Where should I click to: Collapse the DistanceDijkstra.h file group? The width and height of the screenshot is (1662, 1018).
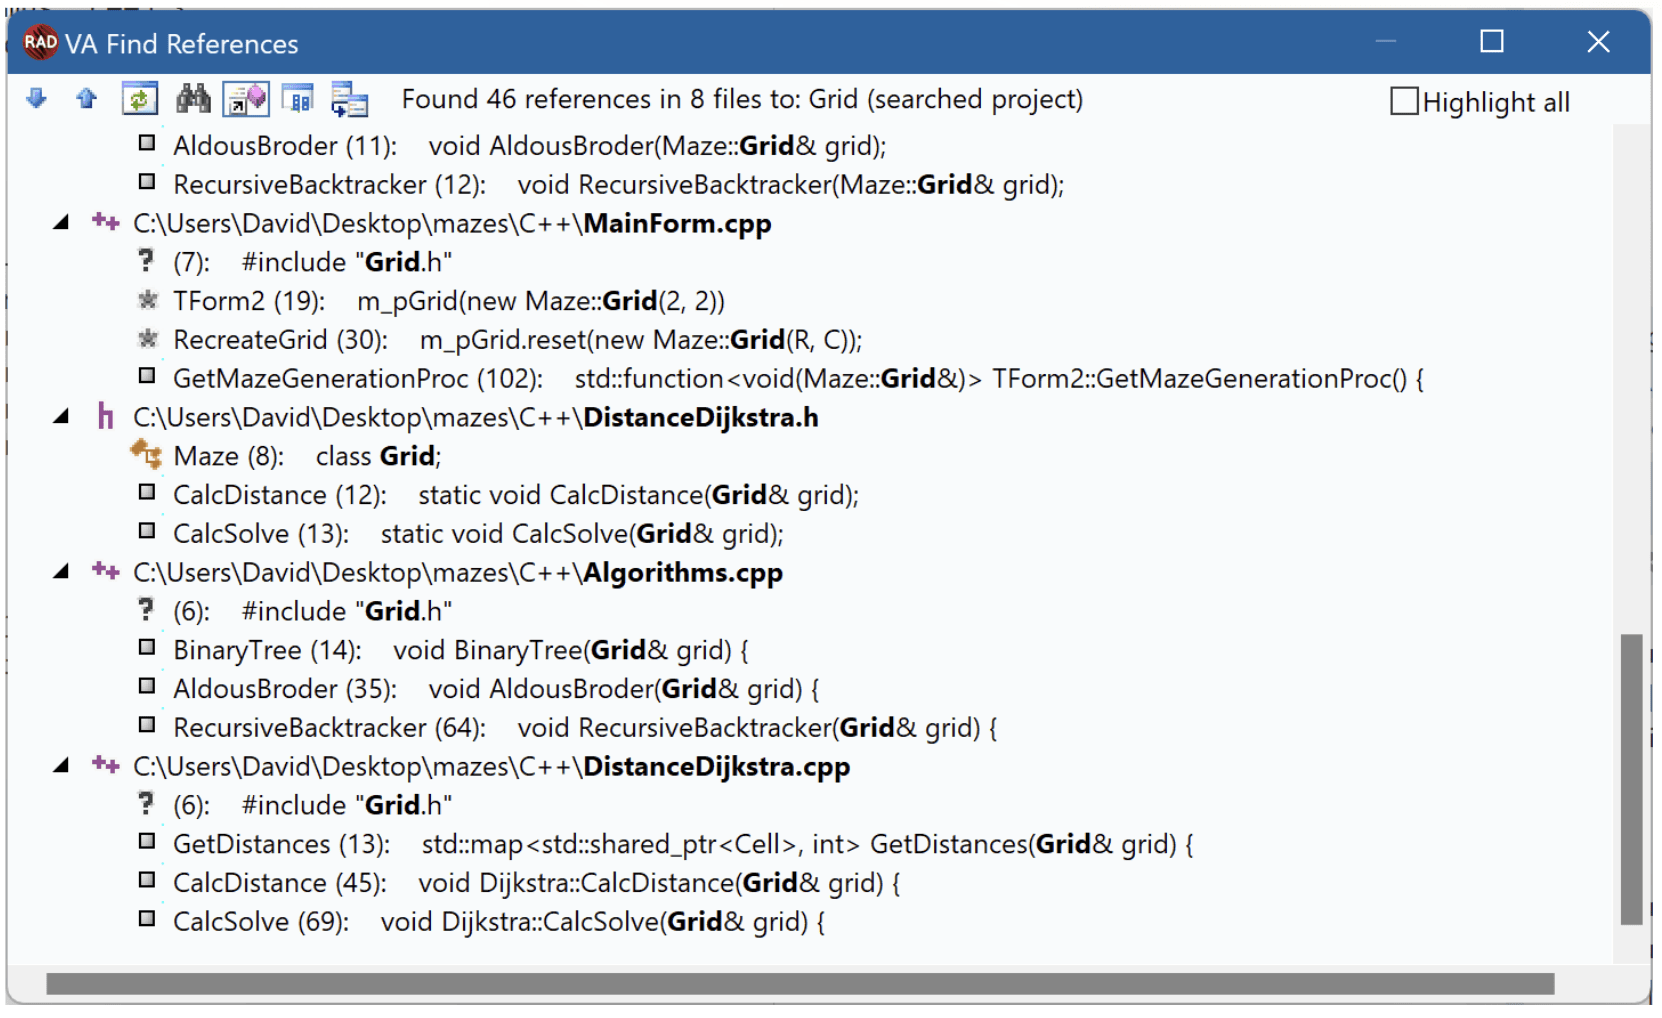(63, 417)
